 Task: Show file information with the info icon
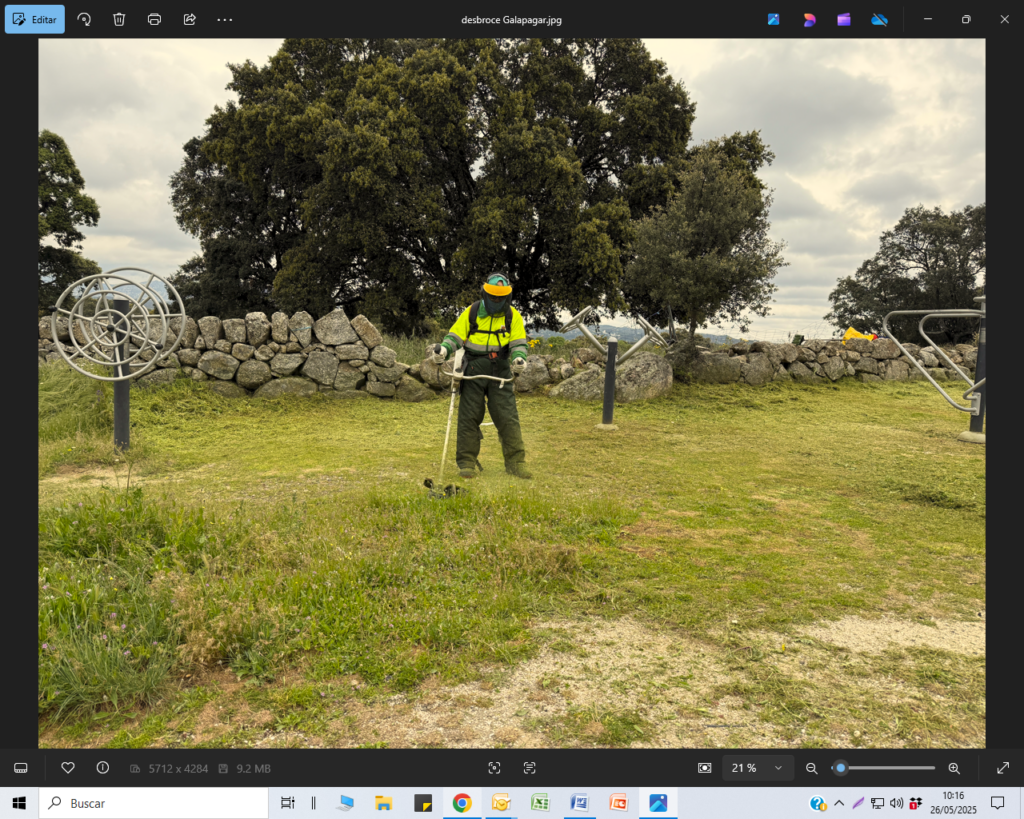point(103,768)
